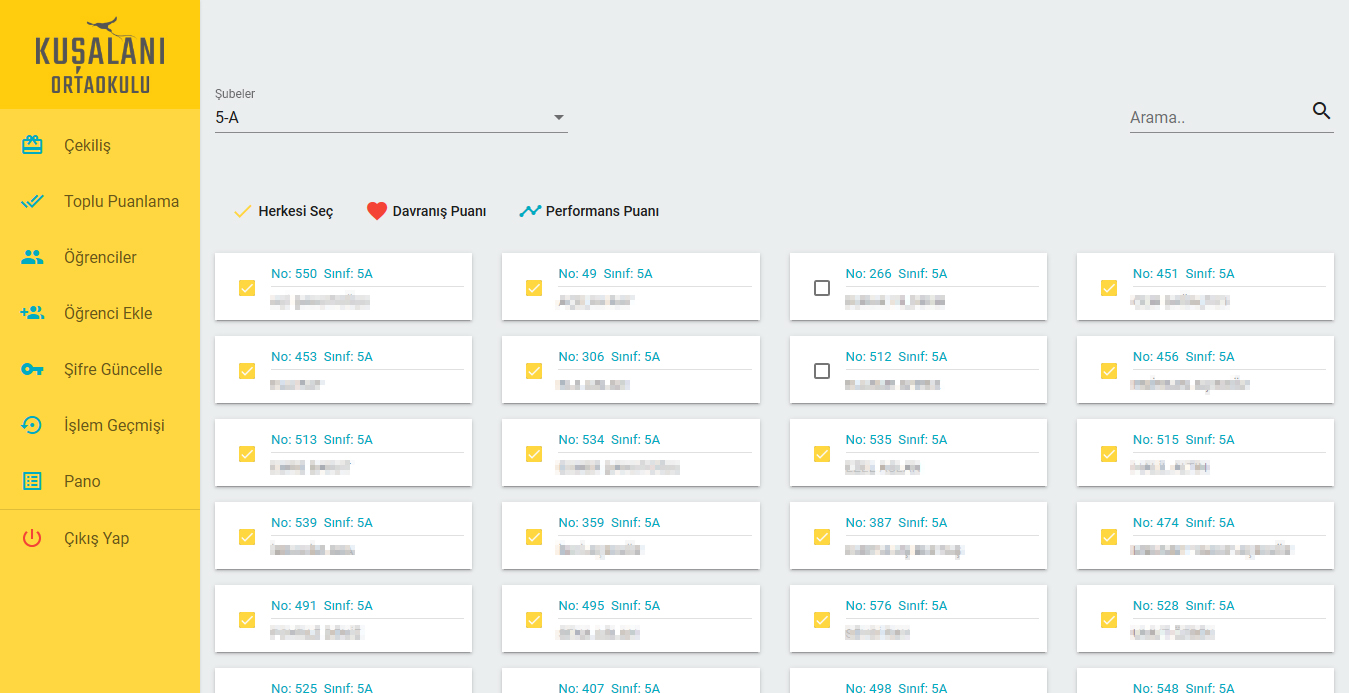Click the Kuşalanı Ortaokulu logo

coord(100,56)
